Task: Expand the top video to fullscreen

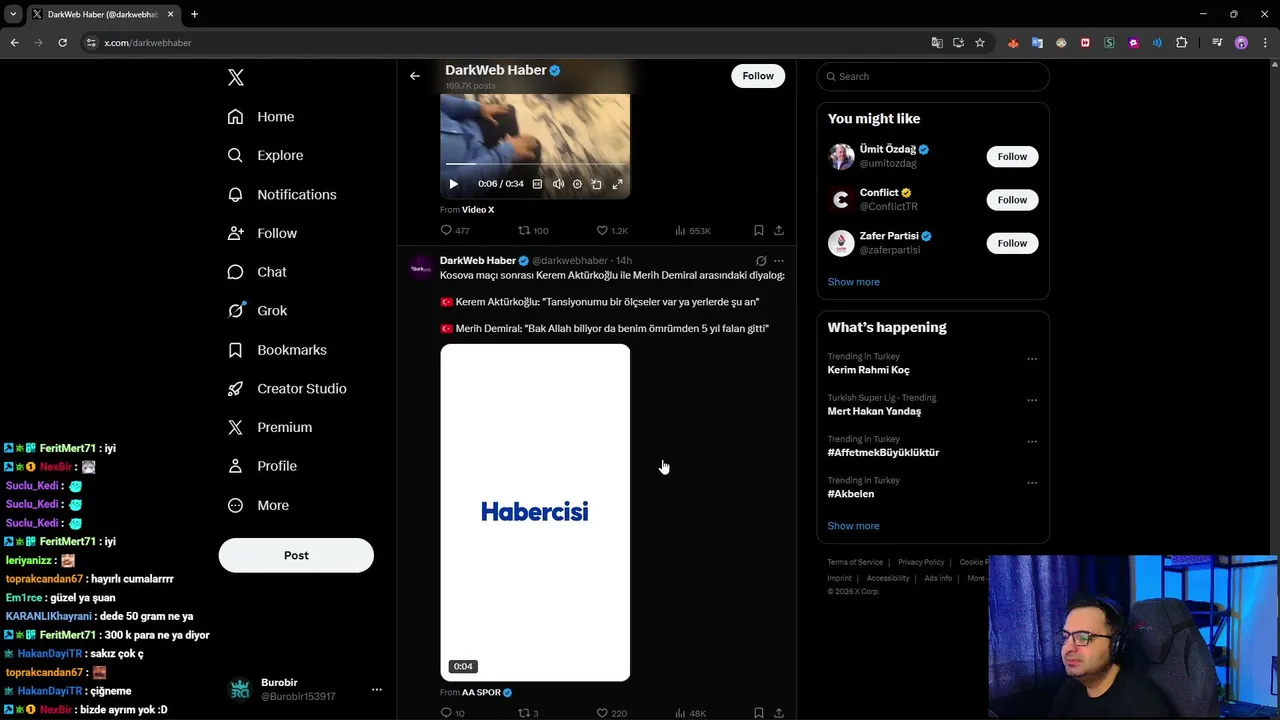Action: pyautogui.click(x=617, y=184)
